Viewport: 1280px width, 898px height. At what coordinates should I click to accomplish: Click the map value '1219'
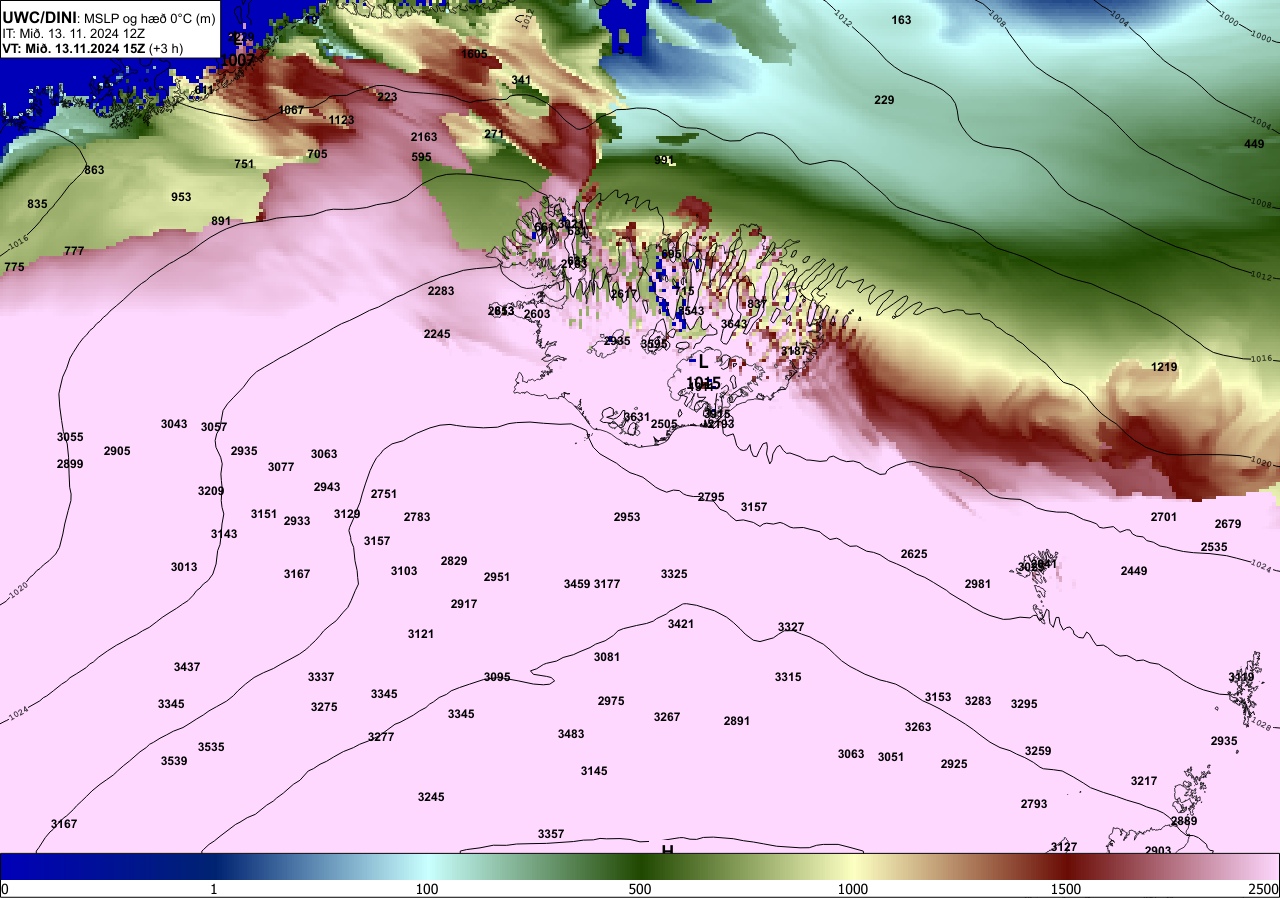tap(1164, 367)
